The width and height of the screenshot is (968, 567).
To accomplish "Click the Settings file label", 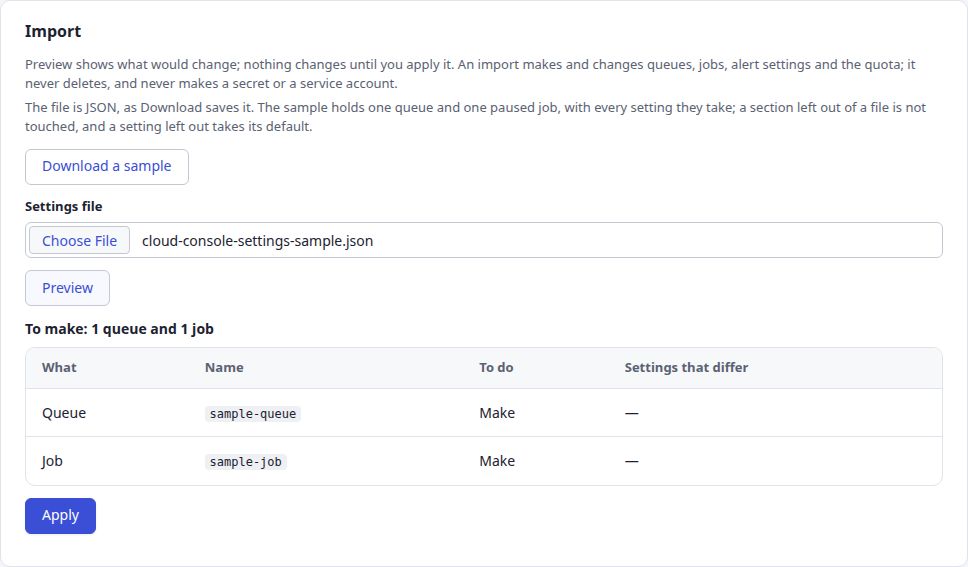I will click(64, 206).
